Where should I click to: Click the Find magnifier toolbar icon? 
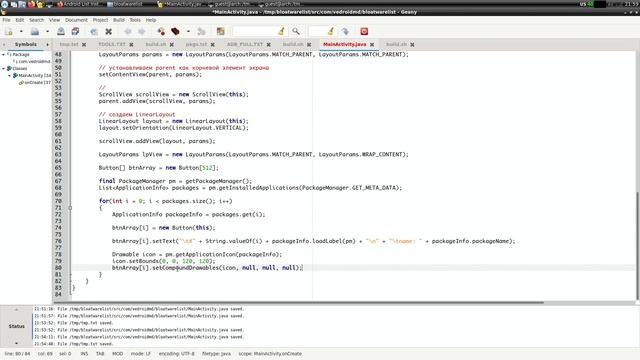coord(296,31)
